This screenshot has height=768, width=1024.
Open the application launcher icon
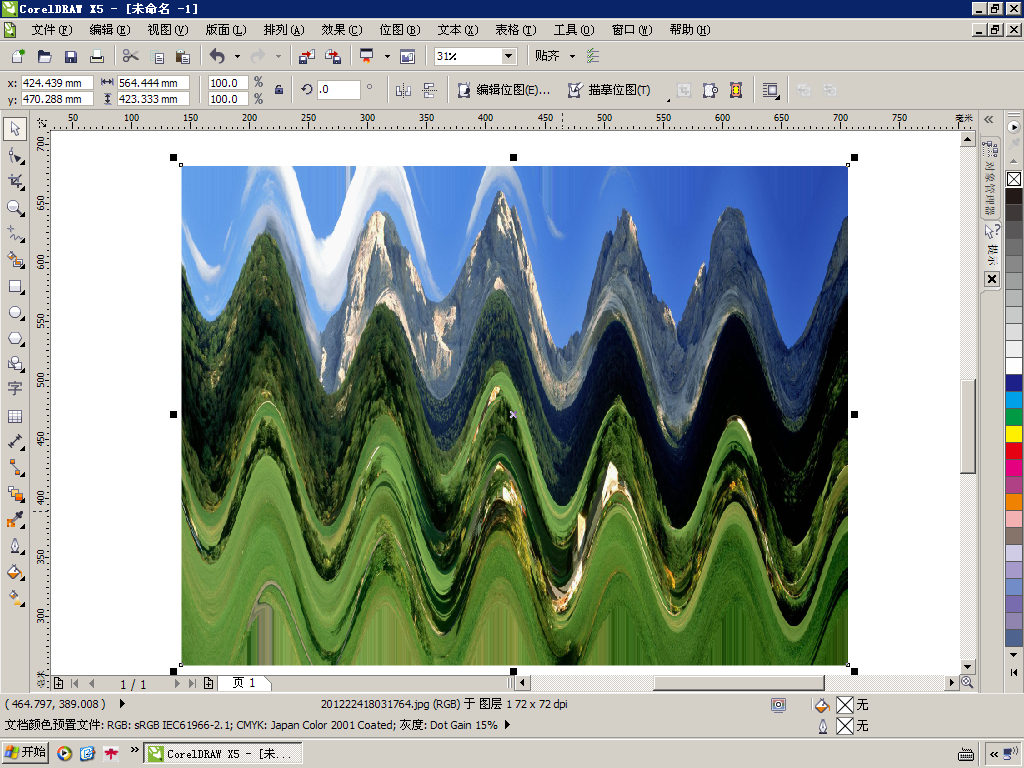(x=367, y=56)
